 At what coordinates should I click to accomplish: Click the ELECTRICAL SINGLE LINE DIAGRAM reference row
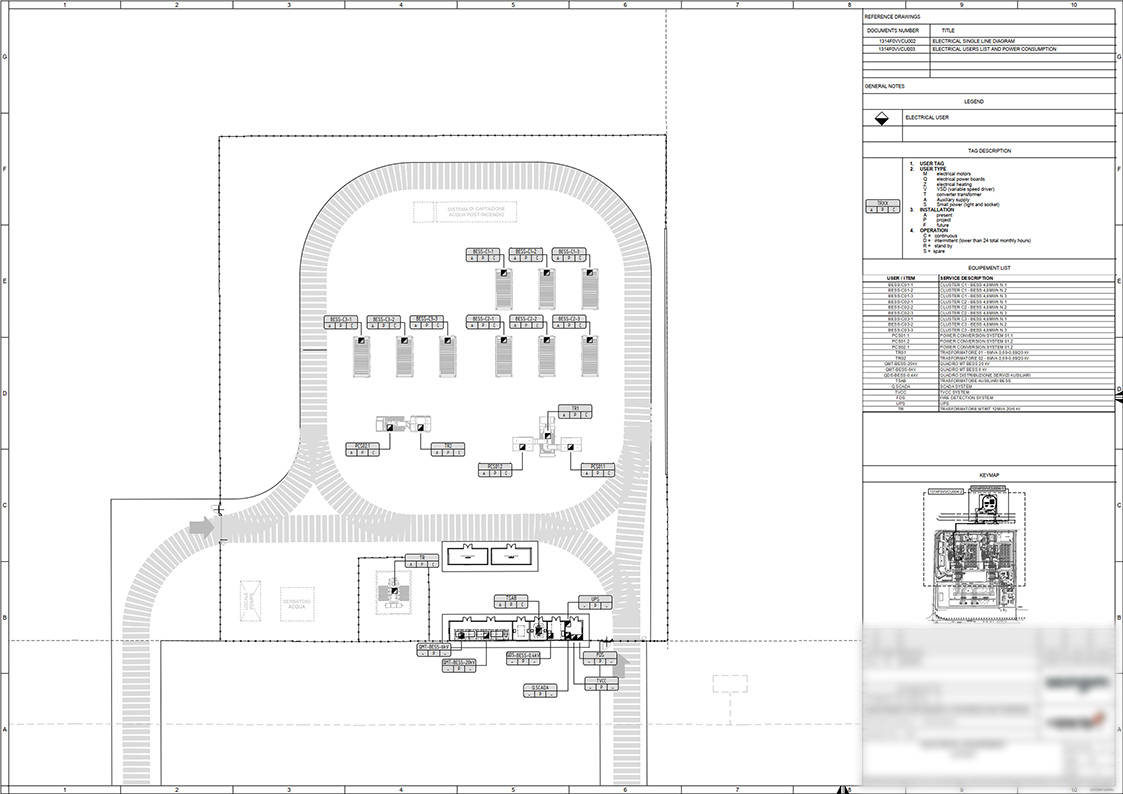pyautogui.click(x=988, y=42)
